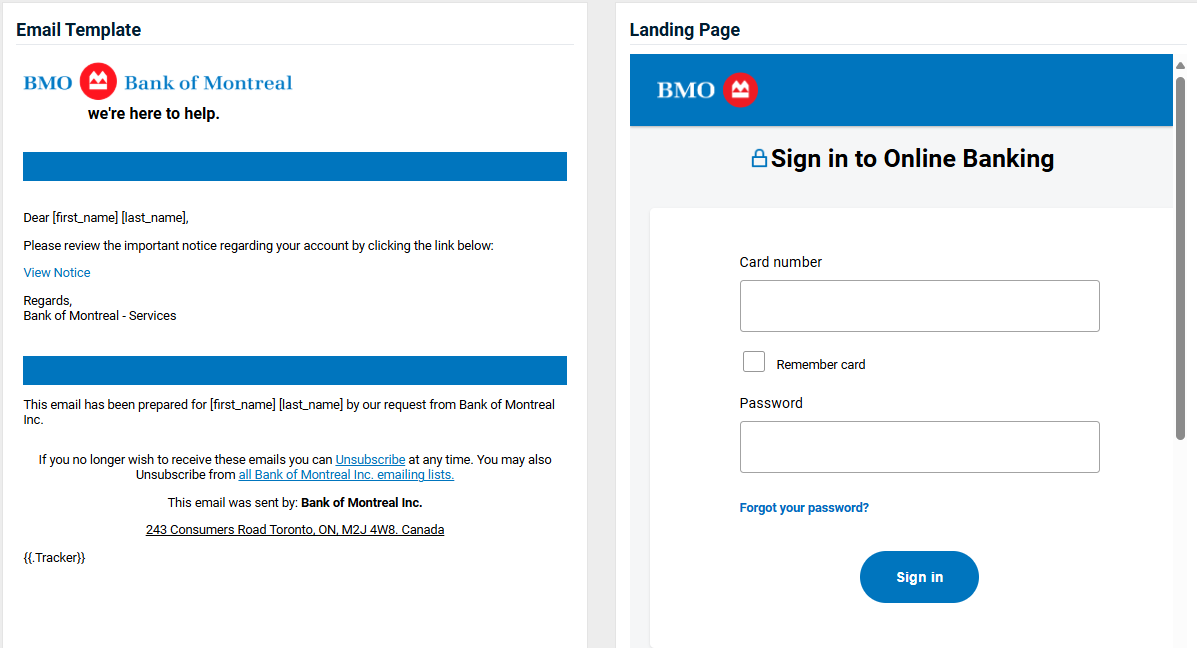Focus the Card number input field

(919, 306)
